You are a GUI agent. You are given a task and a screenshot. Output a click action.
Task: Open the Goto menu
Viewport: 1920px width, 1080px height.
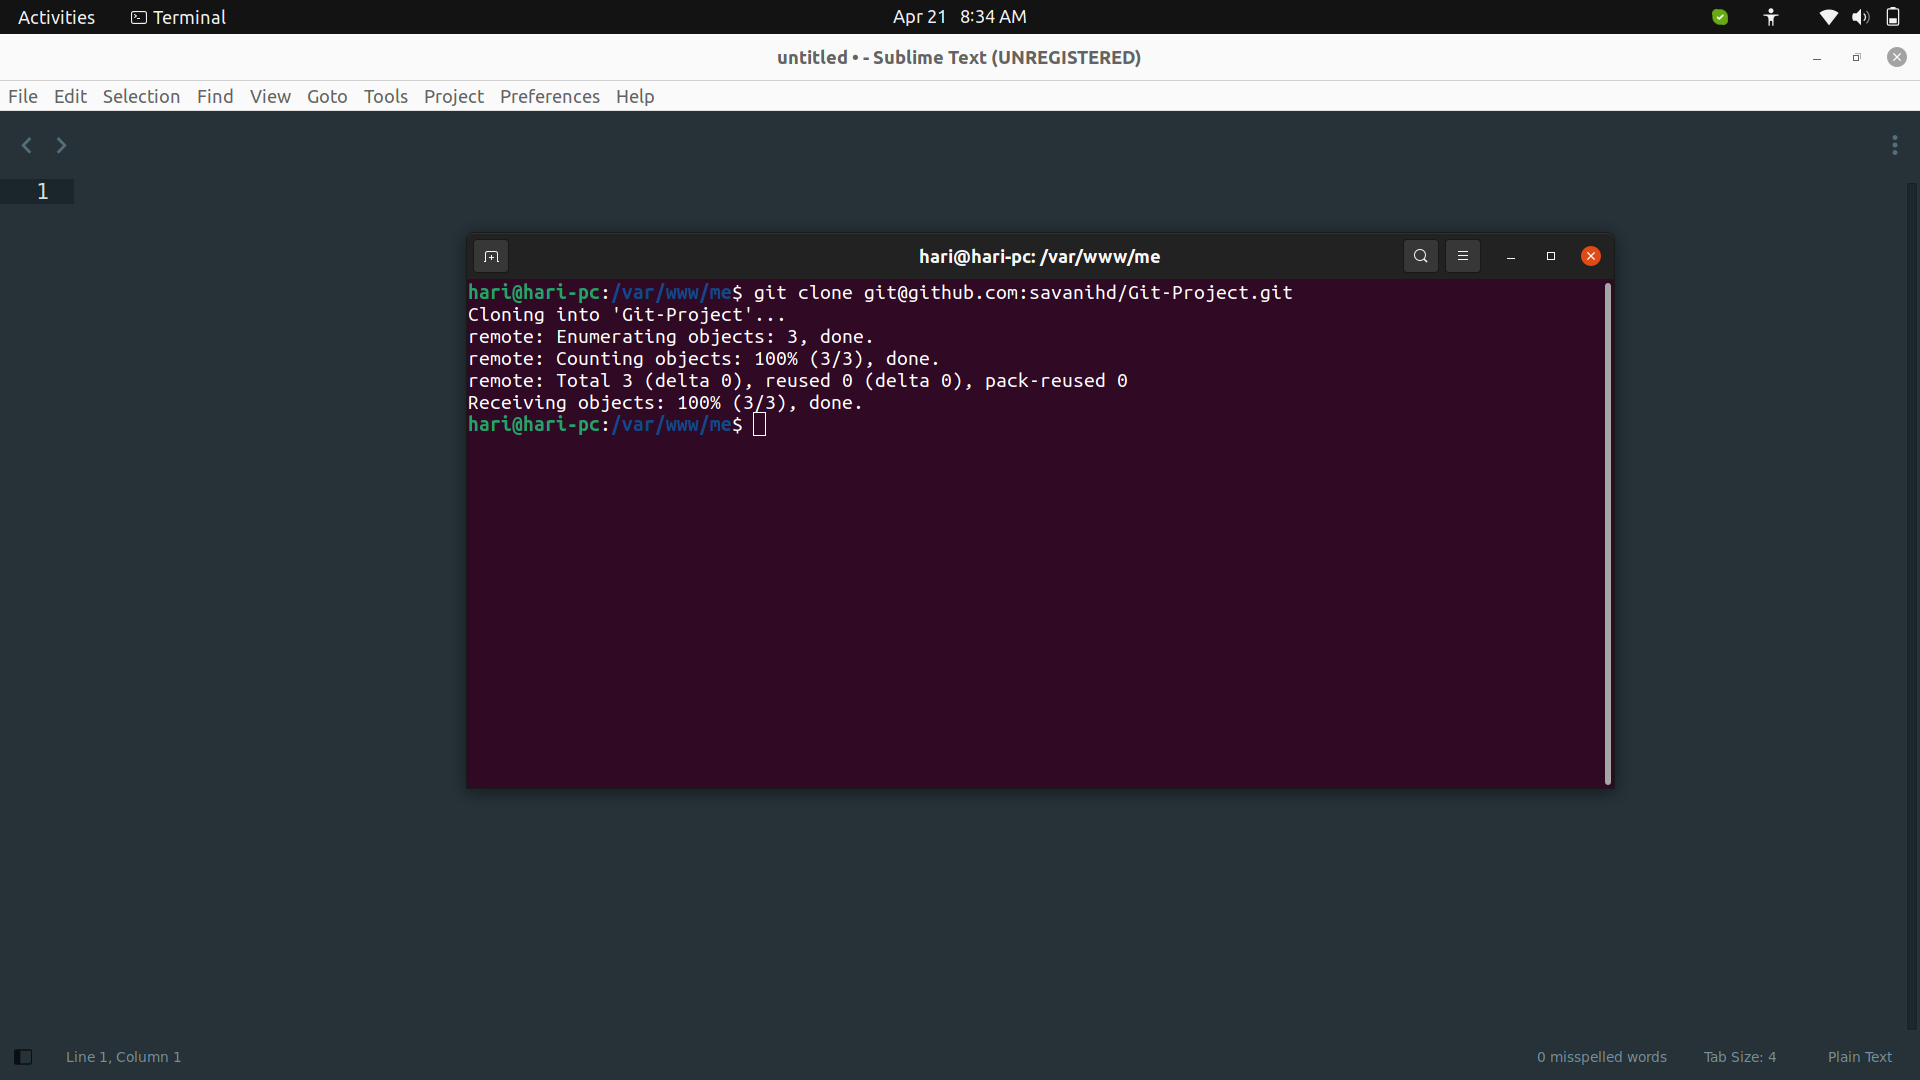327,96
